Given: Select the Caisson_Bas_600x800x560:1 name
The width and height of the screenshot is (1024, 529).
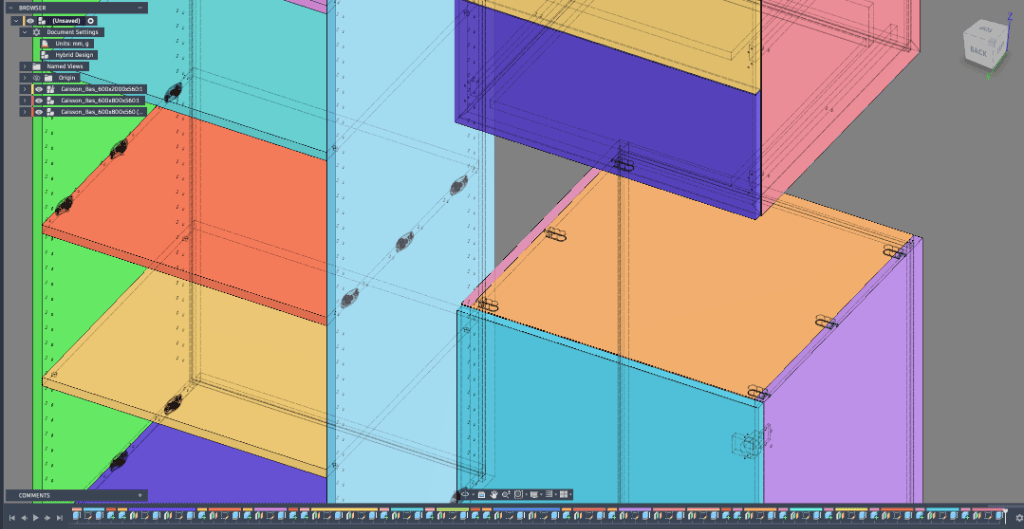Looking at the screenshot, I should pyautogui.click(x=100, y=101).
